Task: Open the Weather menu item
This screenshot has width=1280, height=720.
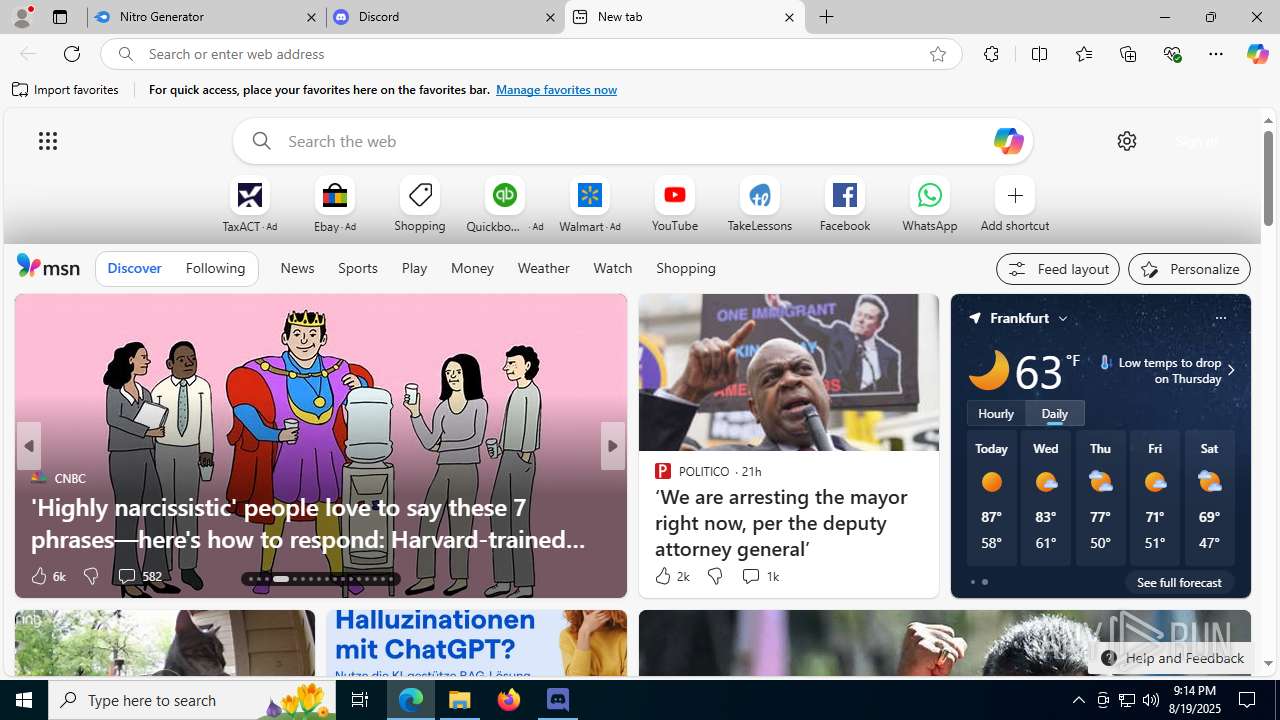Action: coord(543,268)
